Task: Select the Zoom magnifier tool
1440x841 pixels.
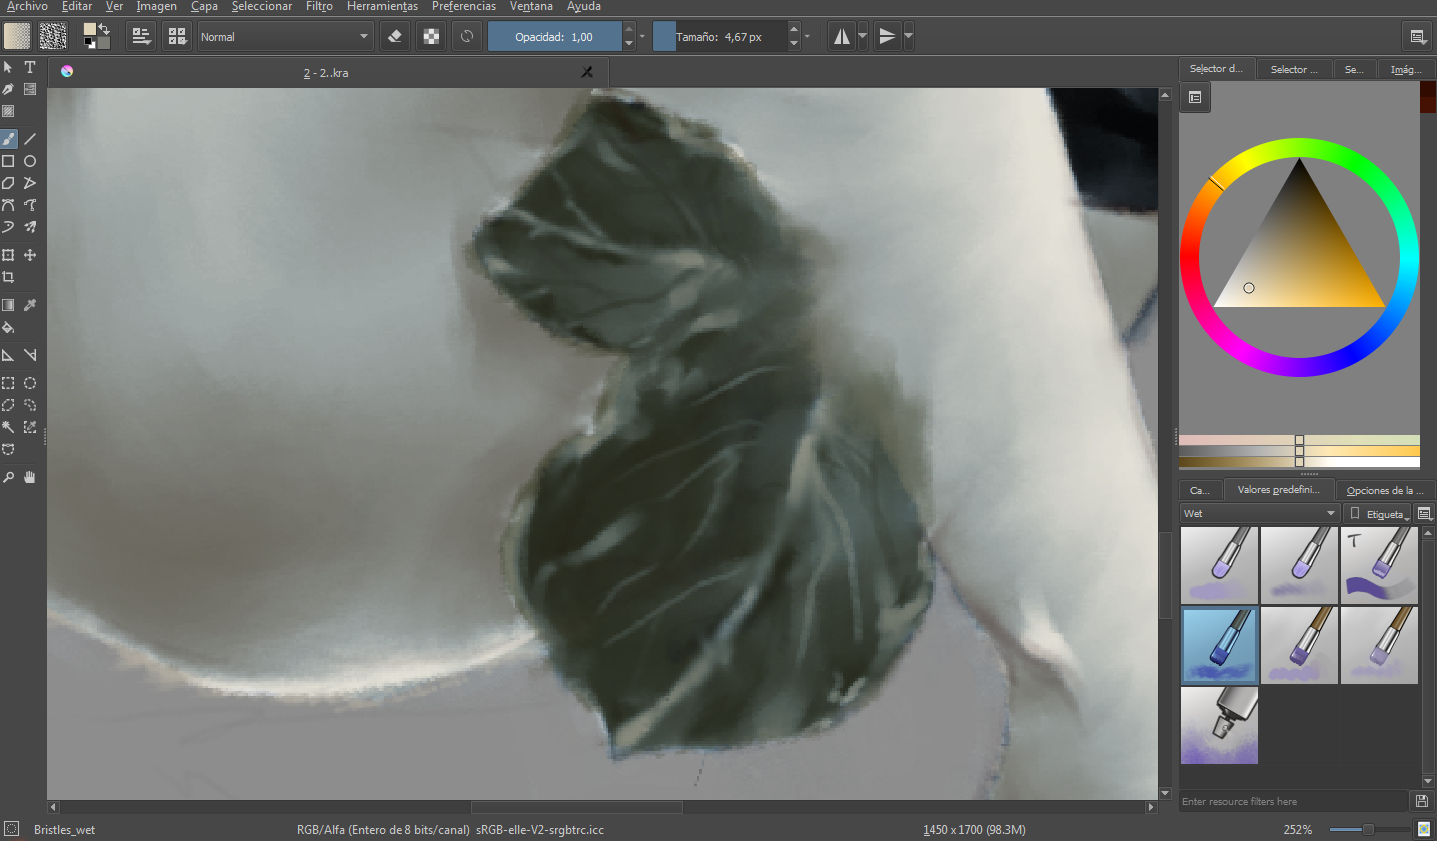Action: (x=8, y=477)
